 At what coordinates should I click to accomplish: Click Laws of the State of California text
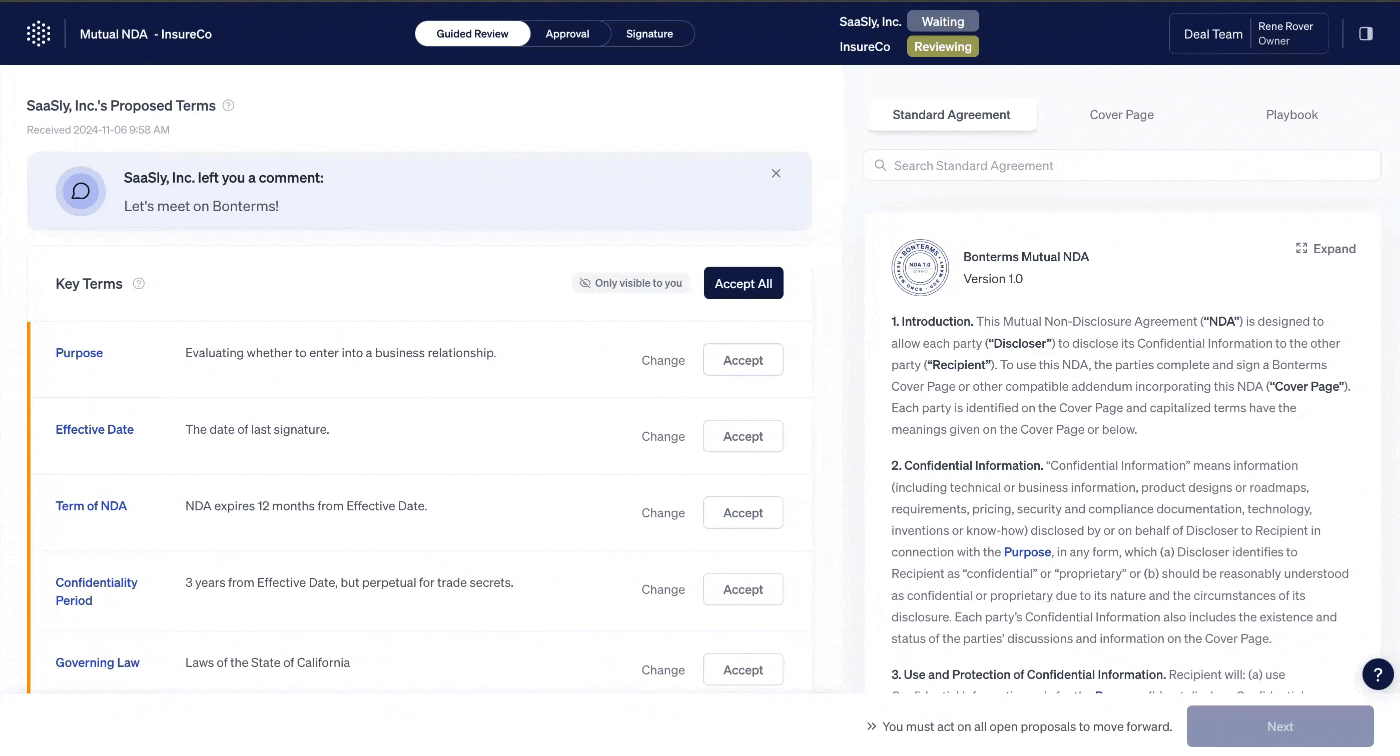(267, 662)
